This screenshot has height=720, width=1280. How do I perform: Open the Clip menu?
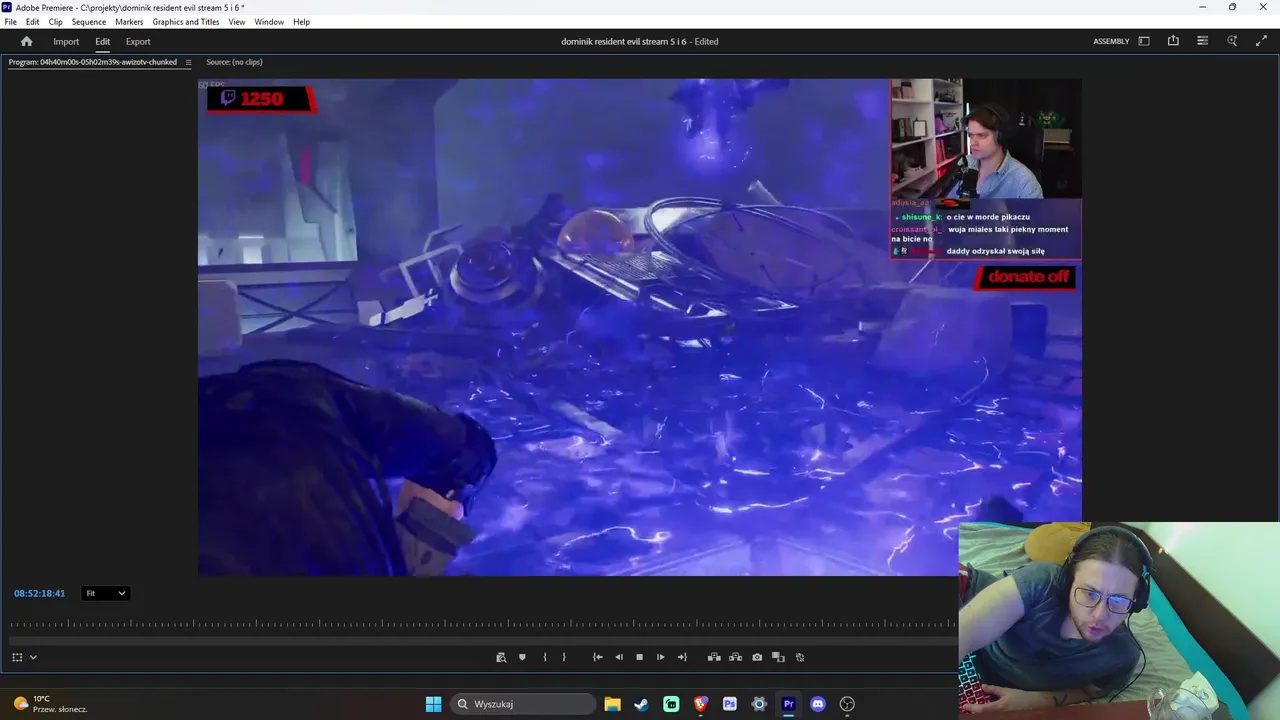pos(55,22)
